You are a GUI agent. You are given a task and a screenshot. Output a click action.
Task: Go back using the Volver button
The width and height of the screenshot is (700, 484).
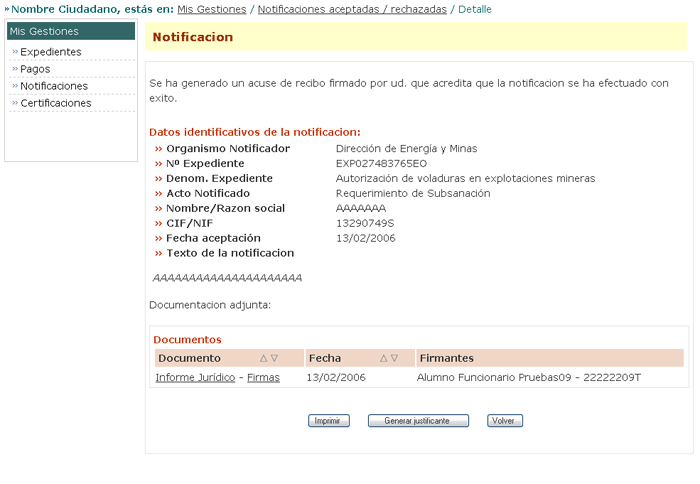(505, 421)
